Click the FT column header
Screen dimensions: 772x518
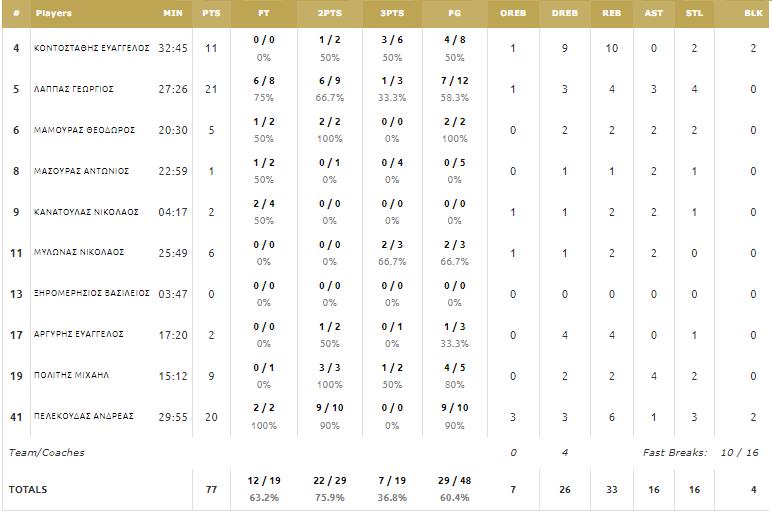(264, 13)
